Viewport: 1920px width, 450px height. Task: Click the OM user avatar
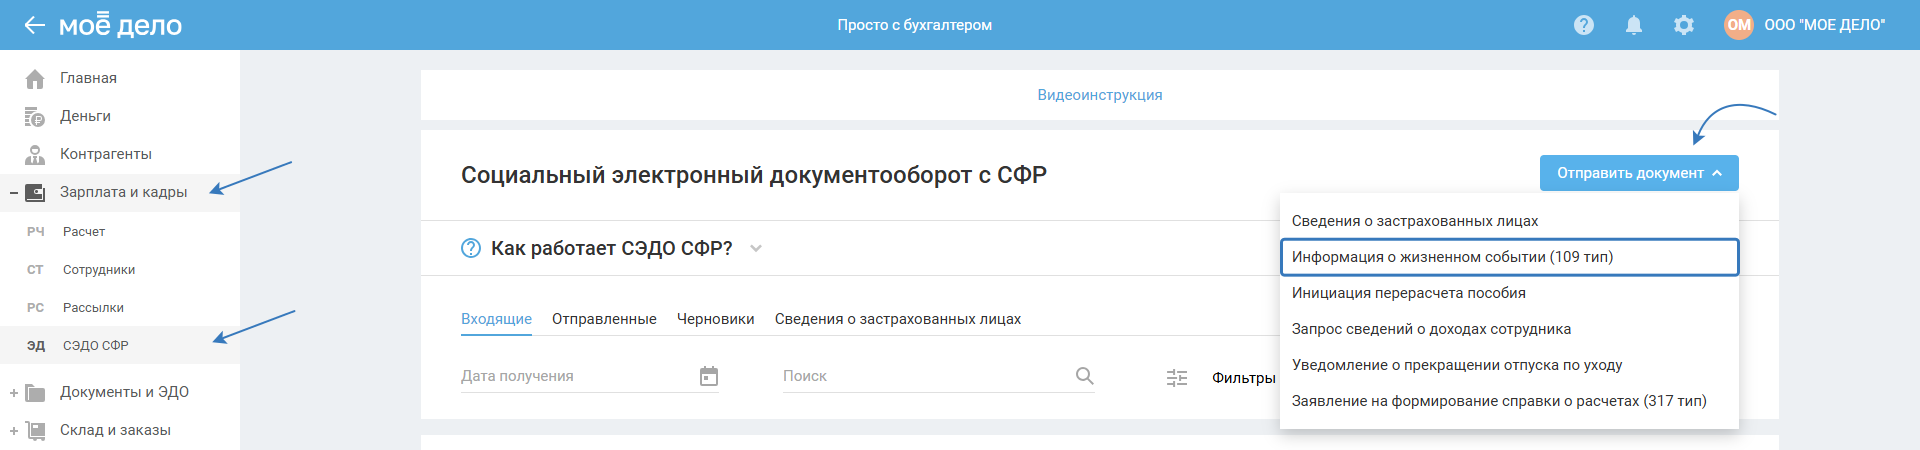click(1739, 25)
